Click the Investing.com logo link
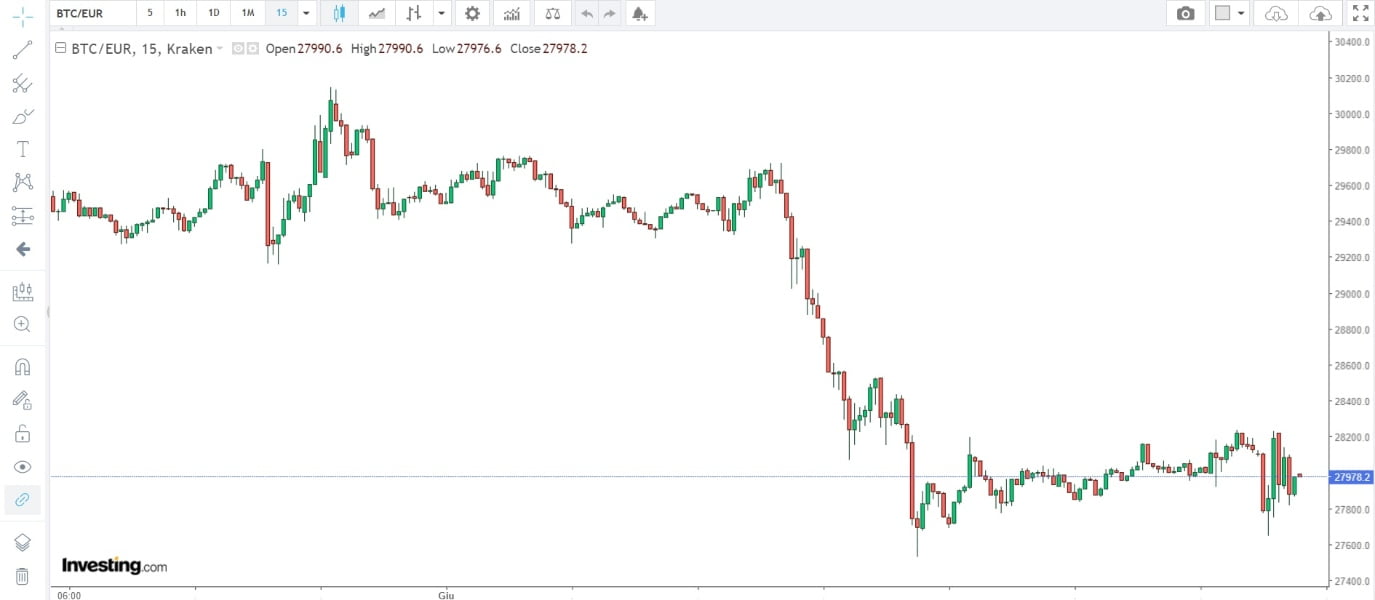Screen dimensions: 1375x600 (x=114, y=566)
